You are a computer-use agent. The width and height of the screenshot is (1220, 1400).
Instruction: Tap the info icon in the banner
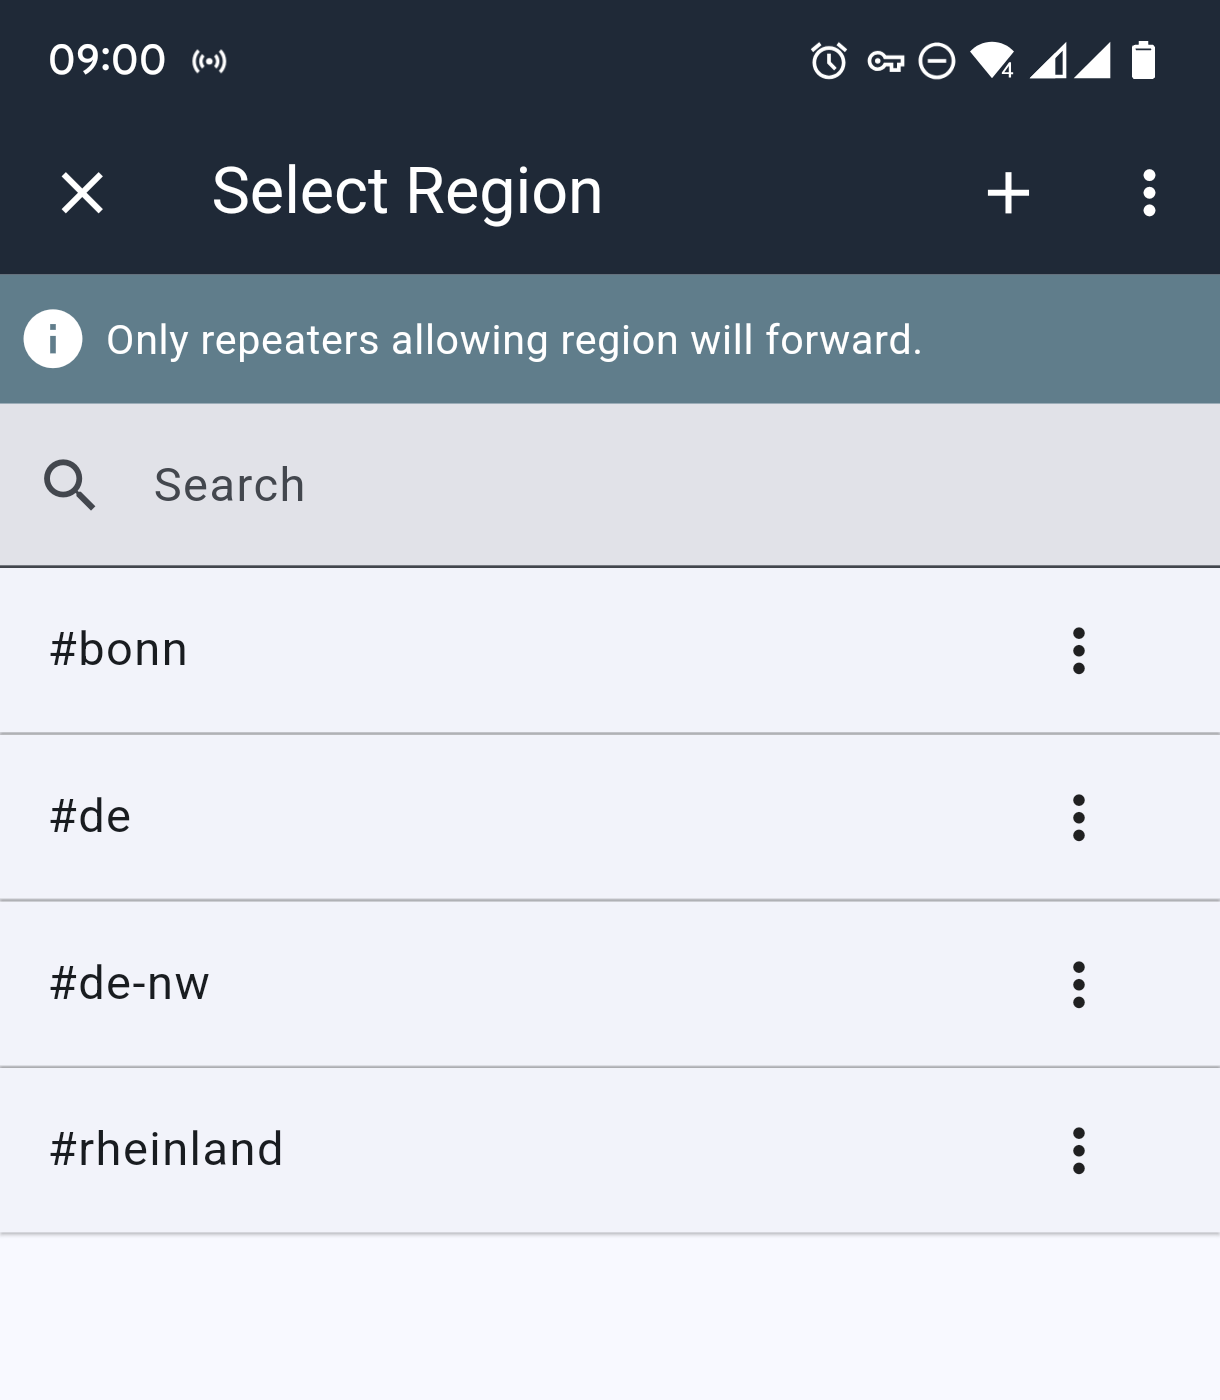[52, 339]
